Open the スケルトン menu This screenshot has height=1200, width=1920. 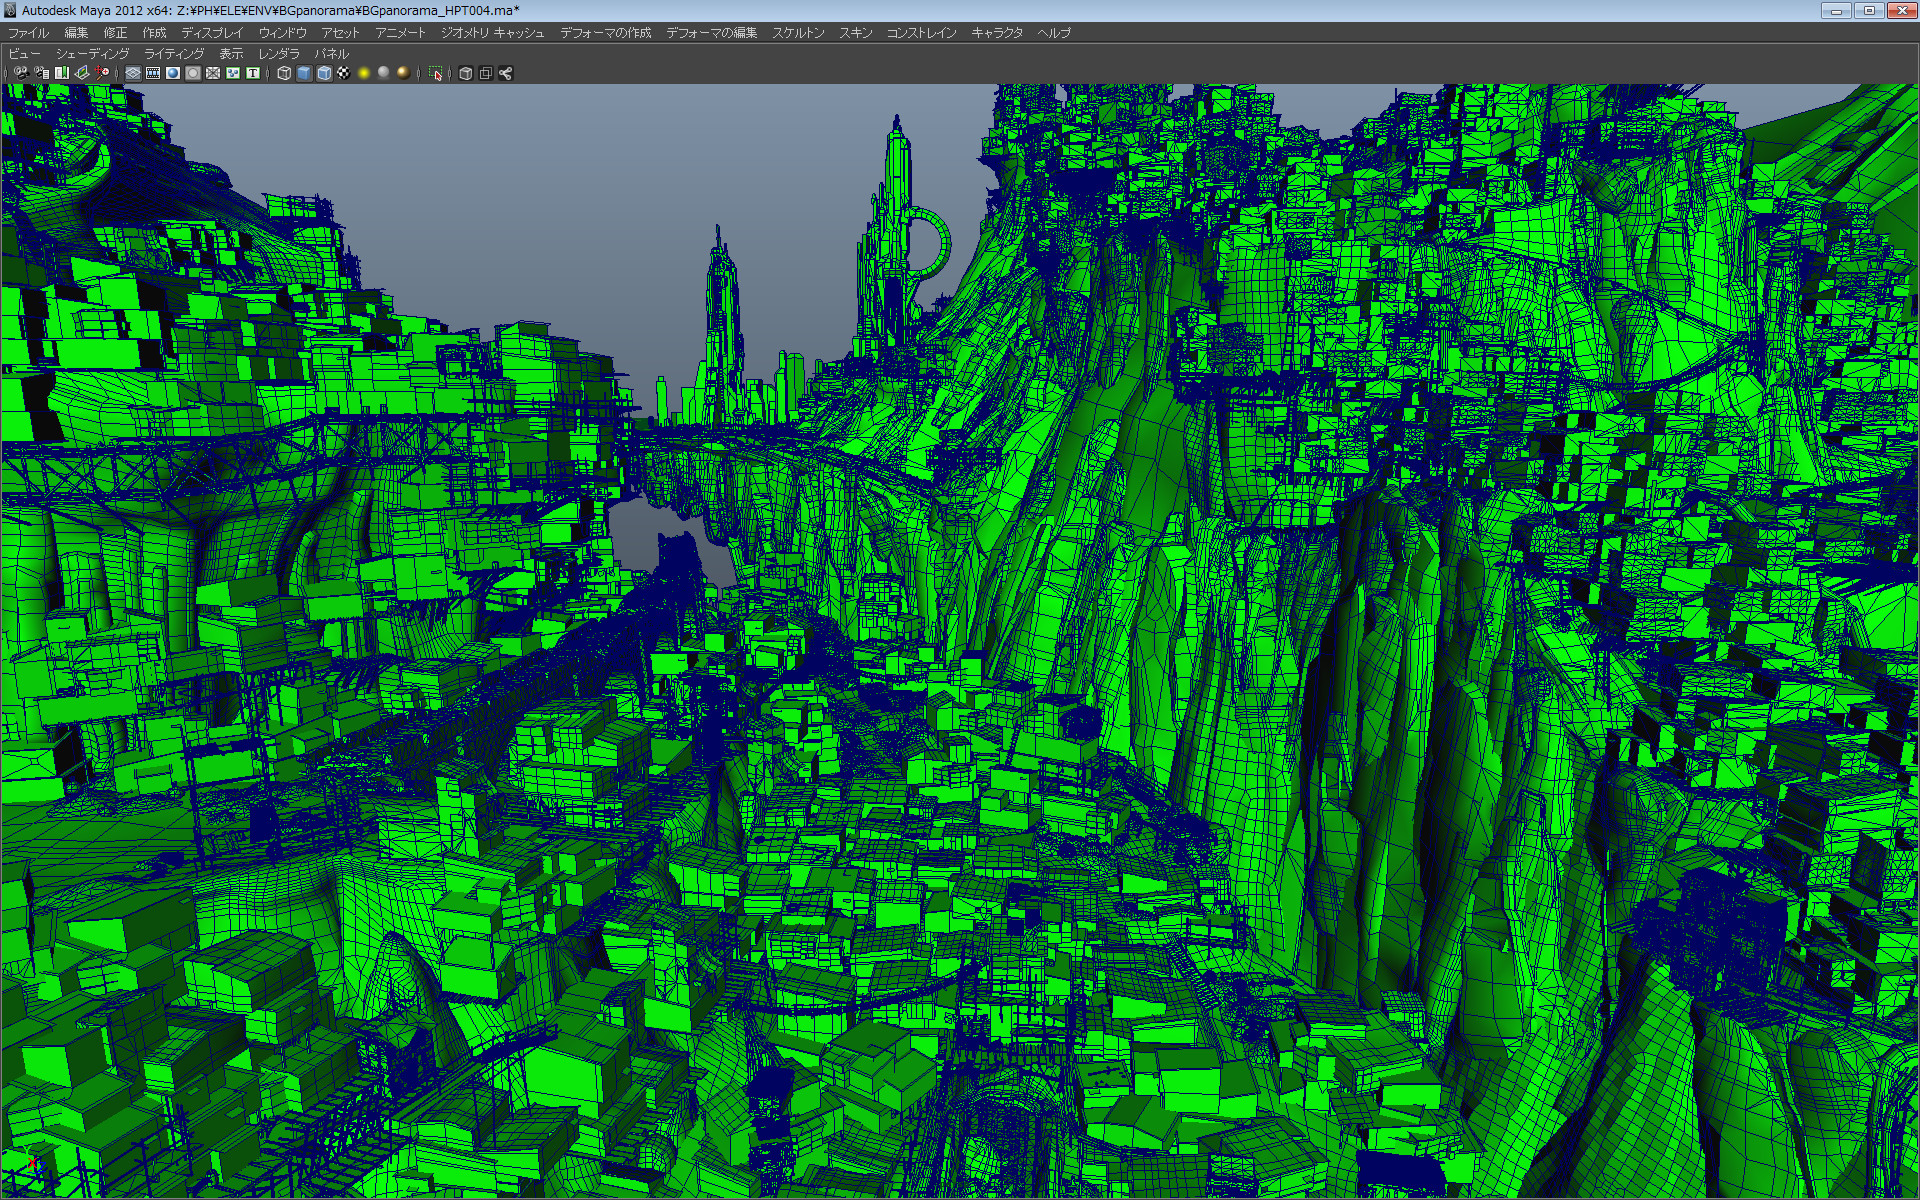point(797,33)
